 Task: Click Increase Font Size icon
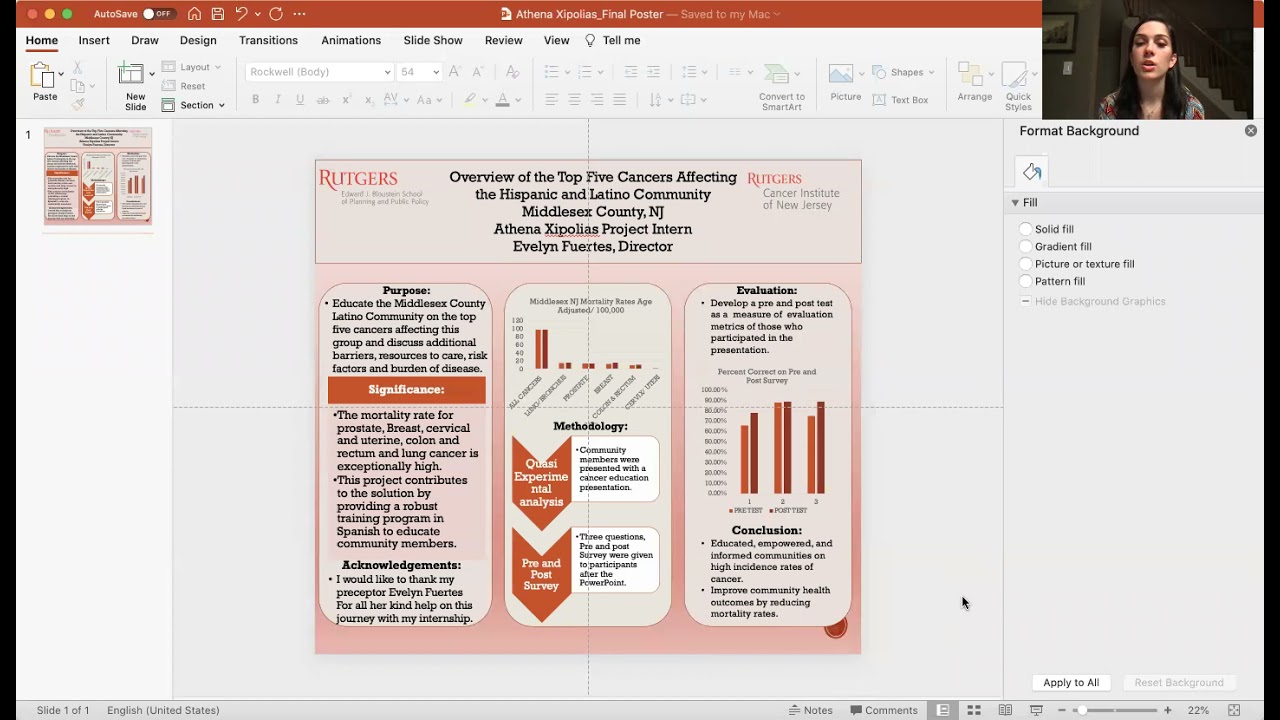(x=455, y=72)
